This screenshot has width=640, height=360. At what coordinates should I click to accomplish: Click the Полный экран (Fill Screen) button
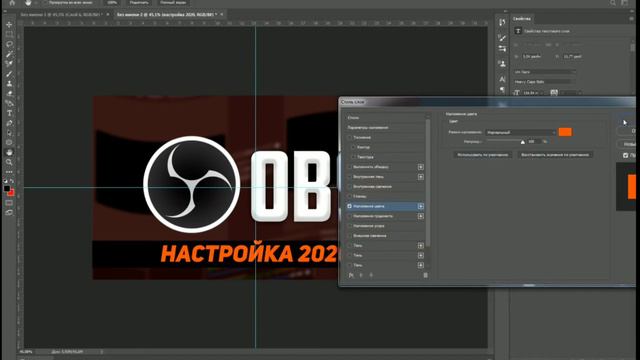(173, 2)
